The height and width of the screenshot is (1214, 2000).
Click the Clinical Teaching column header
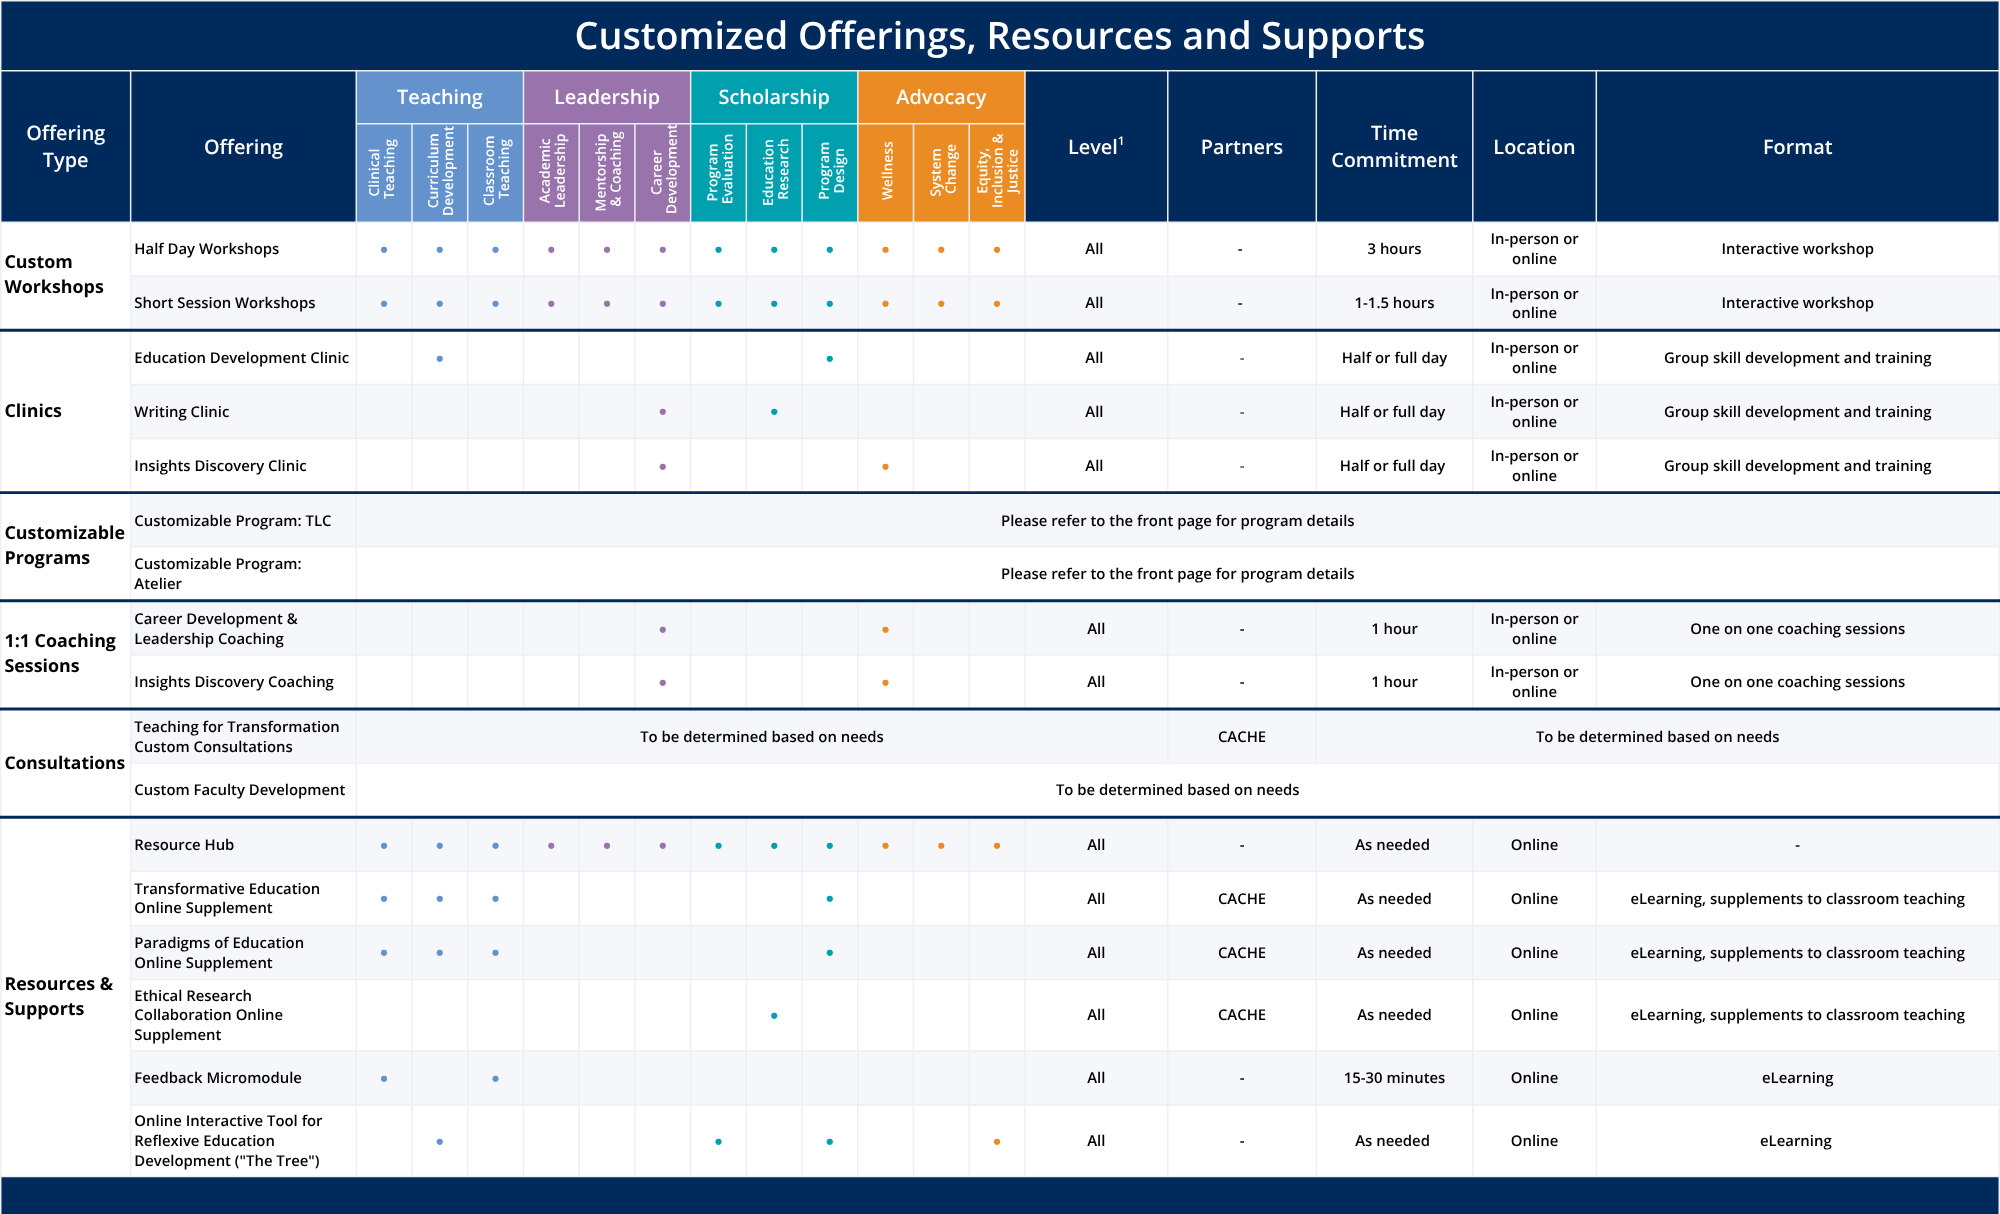coord(383,172)
